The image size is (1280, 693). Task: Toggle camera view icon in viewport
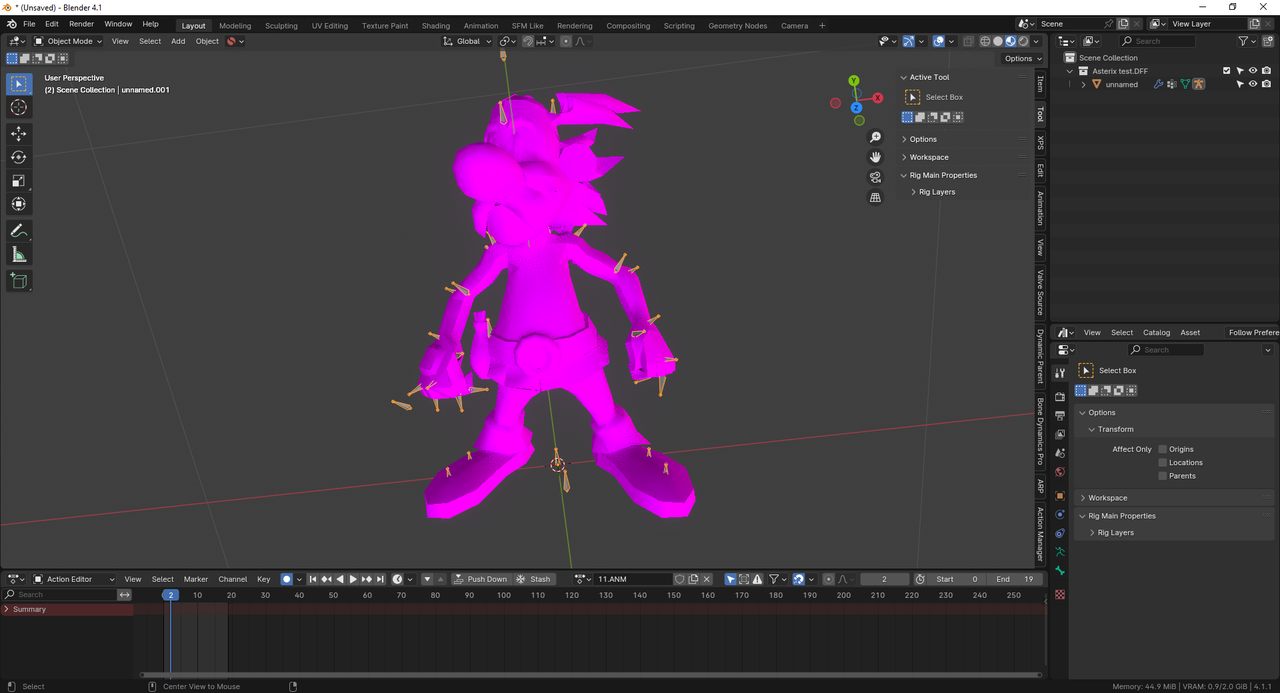point(875,177)
